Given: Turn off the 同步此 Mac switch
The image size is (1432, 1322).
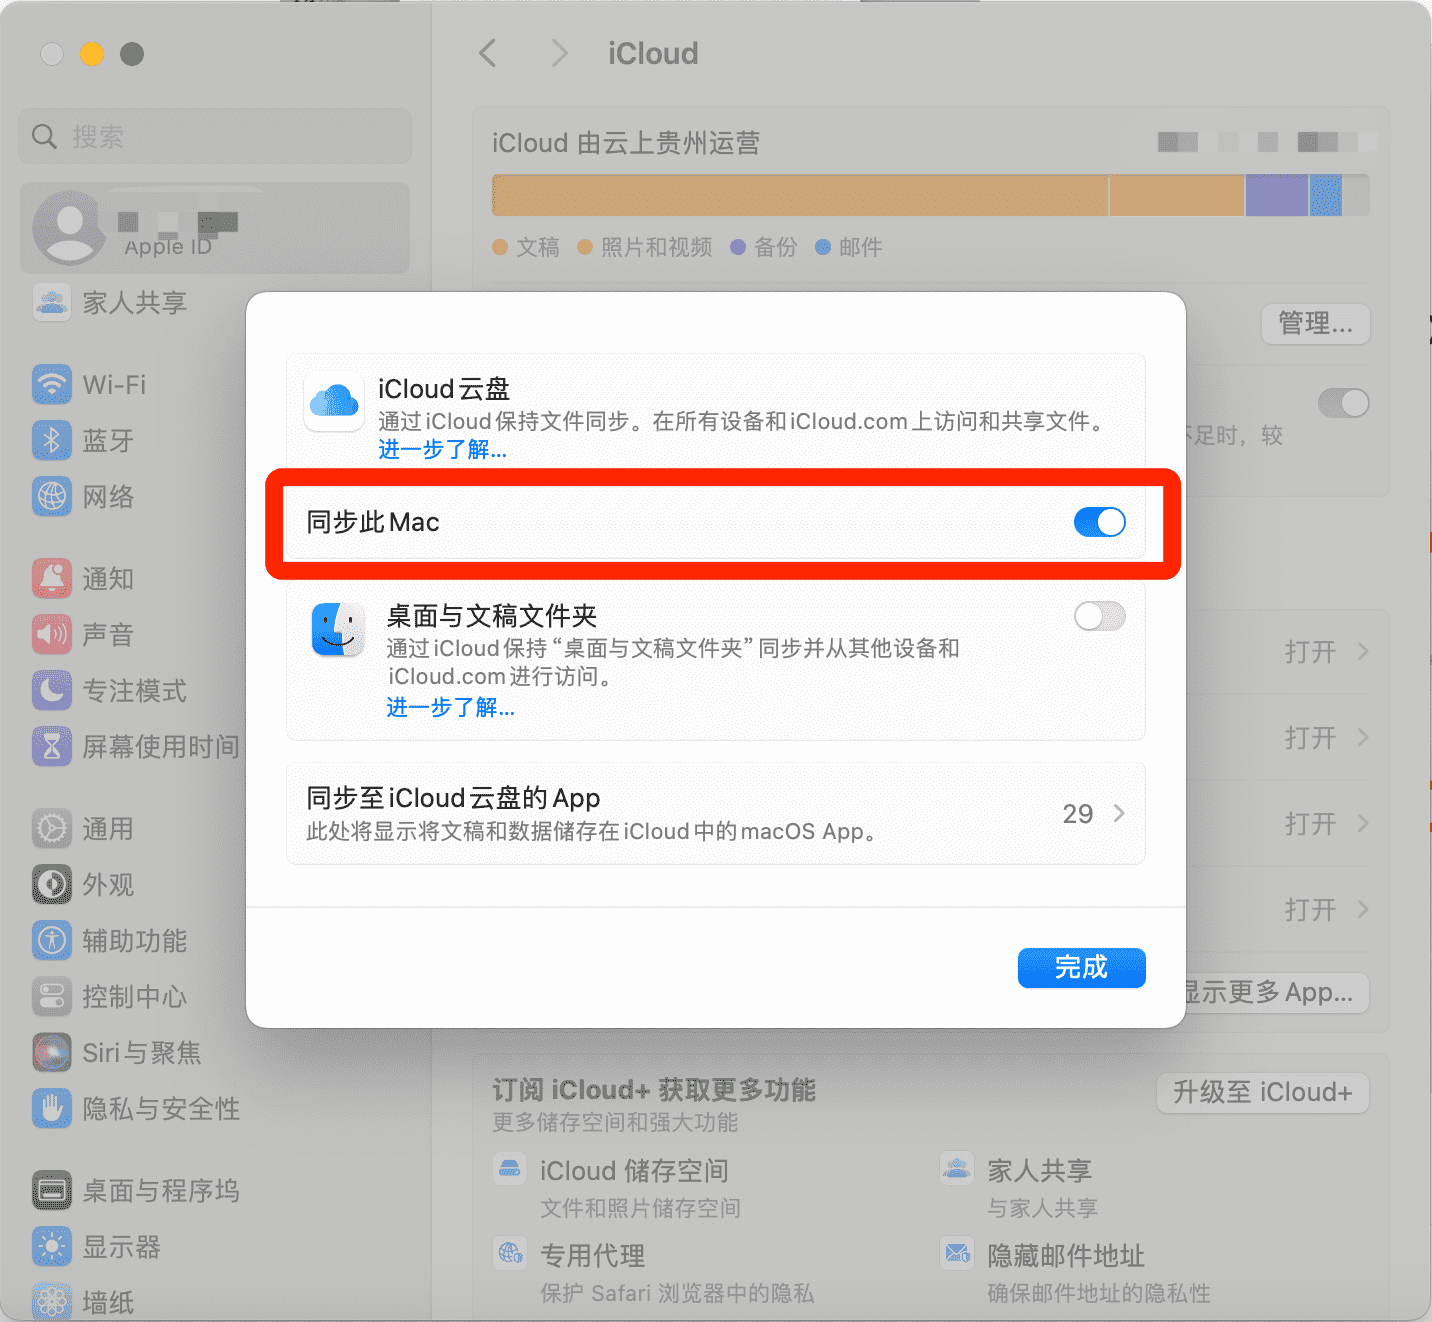Looking at the screenshot, I should [x=1099, y=522].
